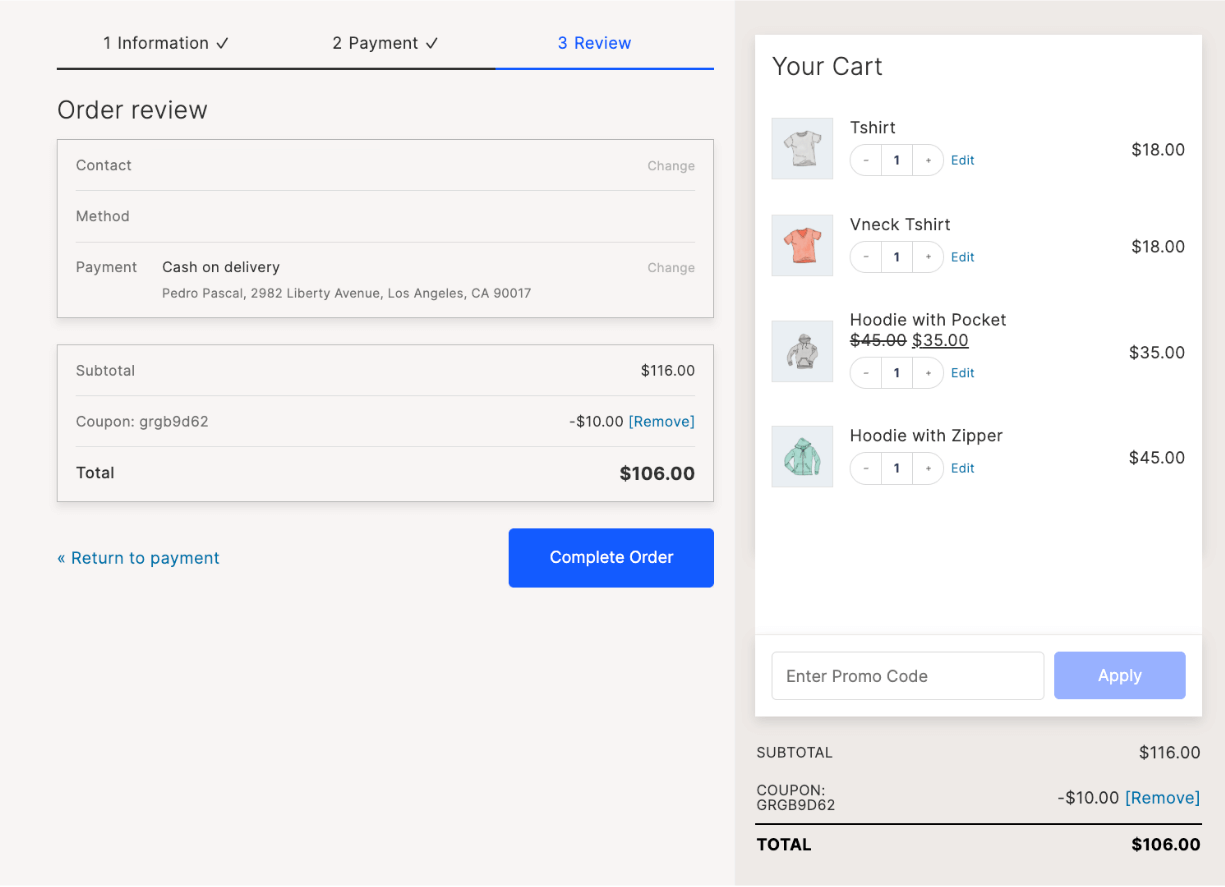The image size is (1225, 887).
Task: Click the Hoodie with Zipper quantity field
Action: [897, 468]
